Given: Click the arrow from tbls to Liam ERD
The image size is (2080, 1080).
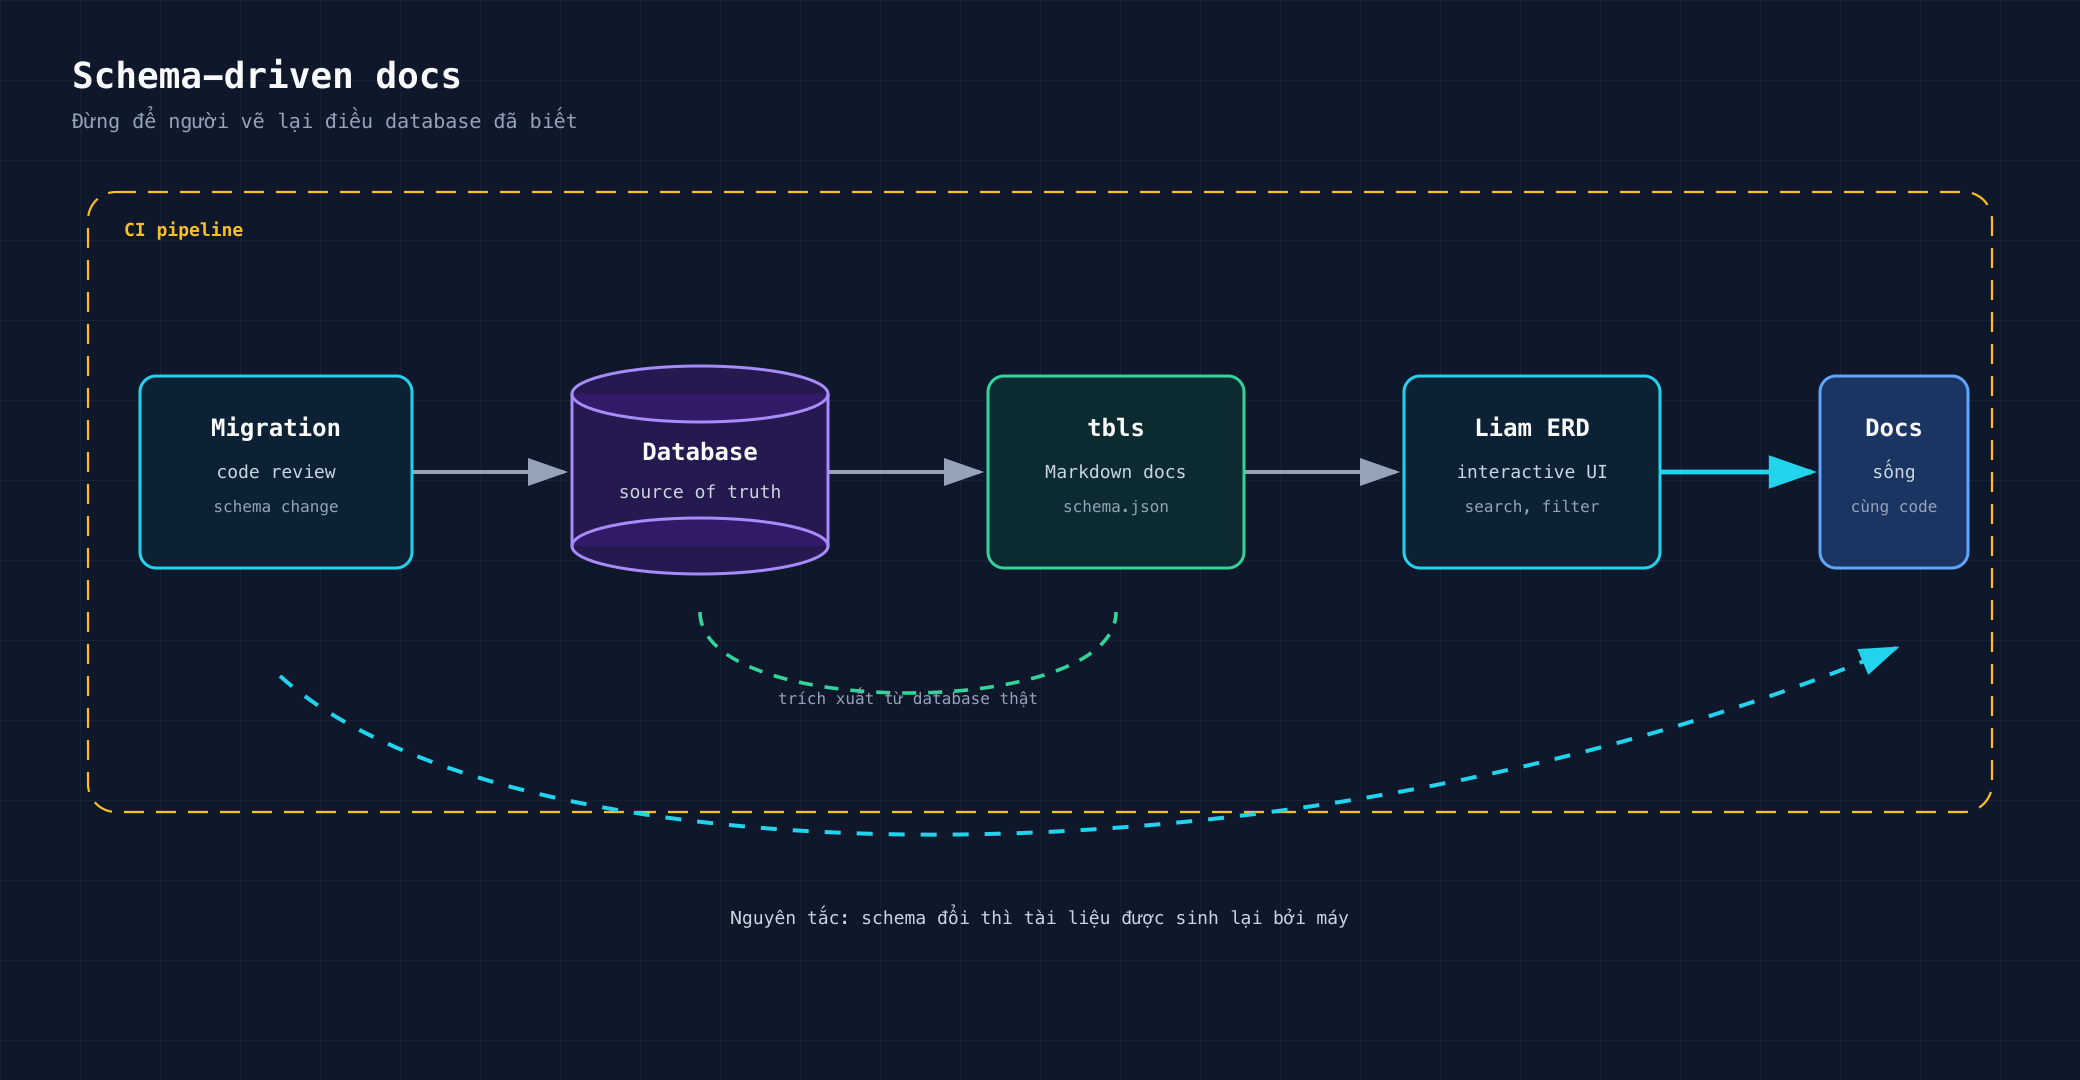Looking at the screenshot, I should [1322, 472].
